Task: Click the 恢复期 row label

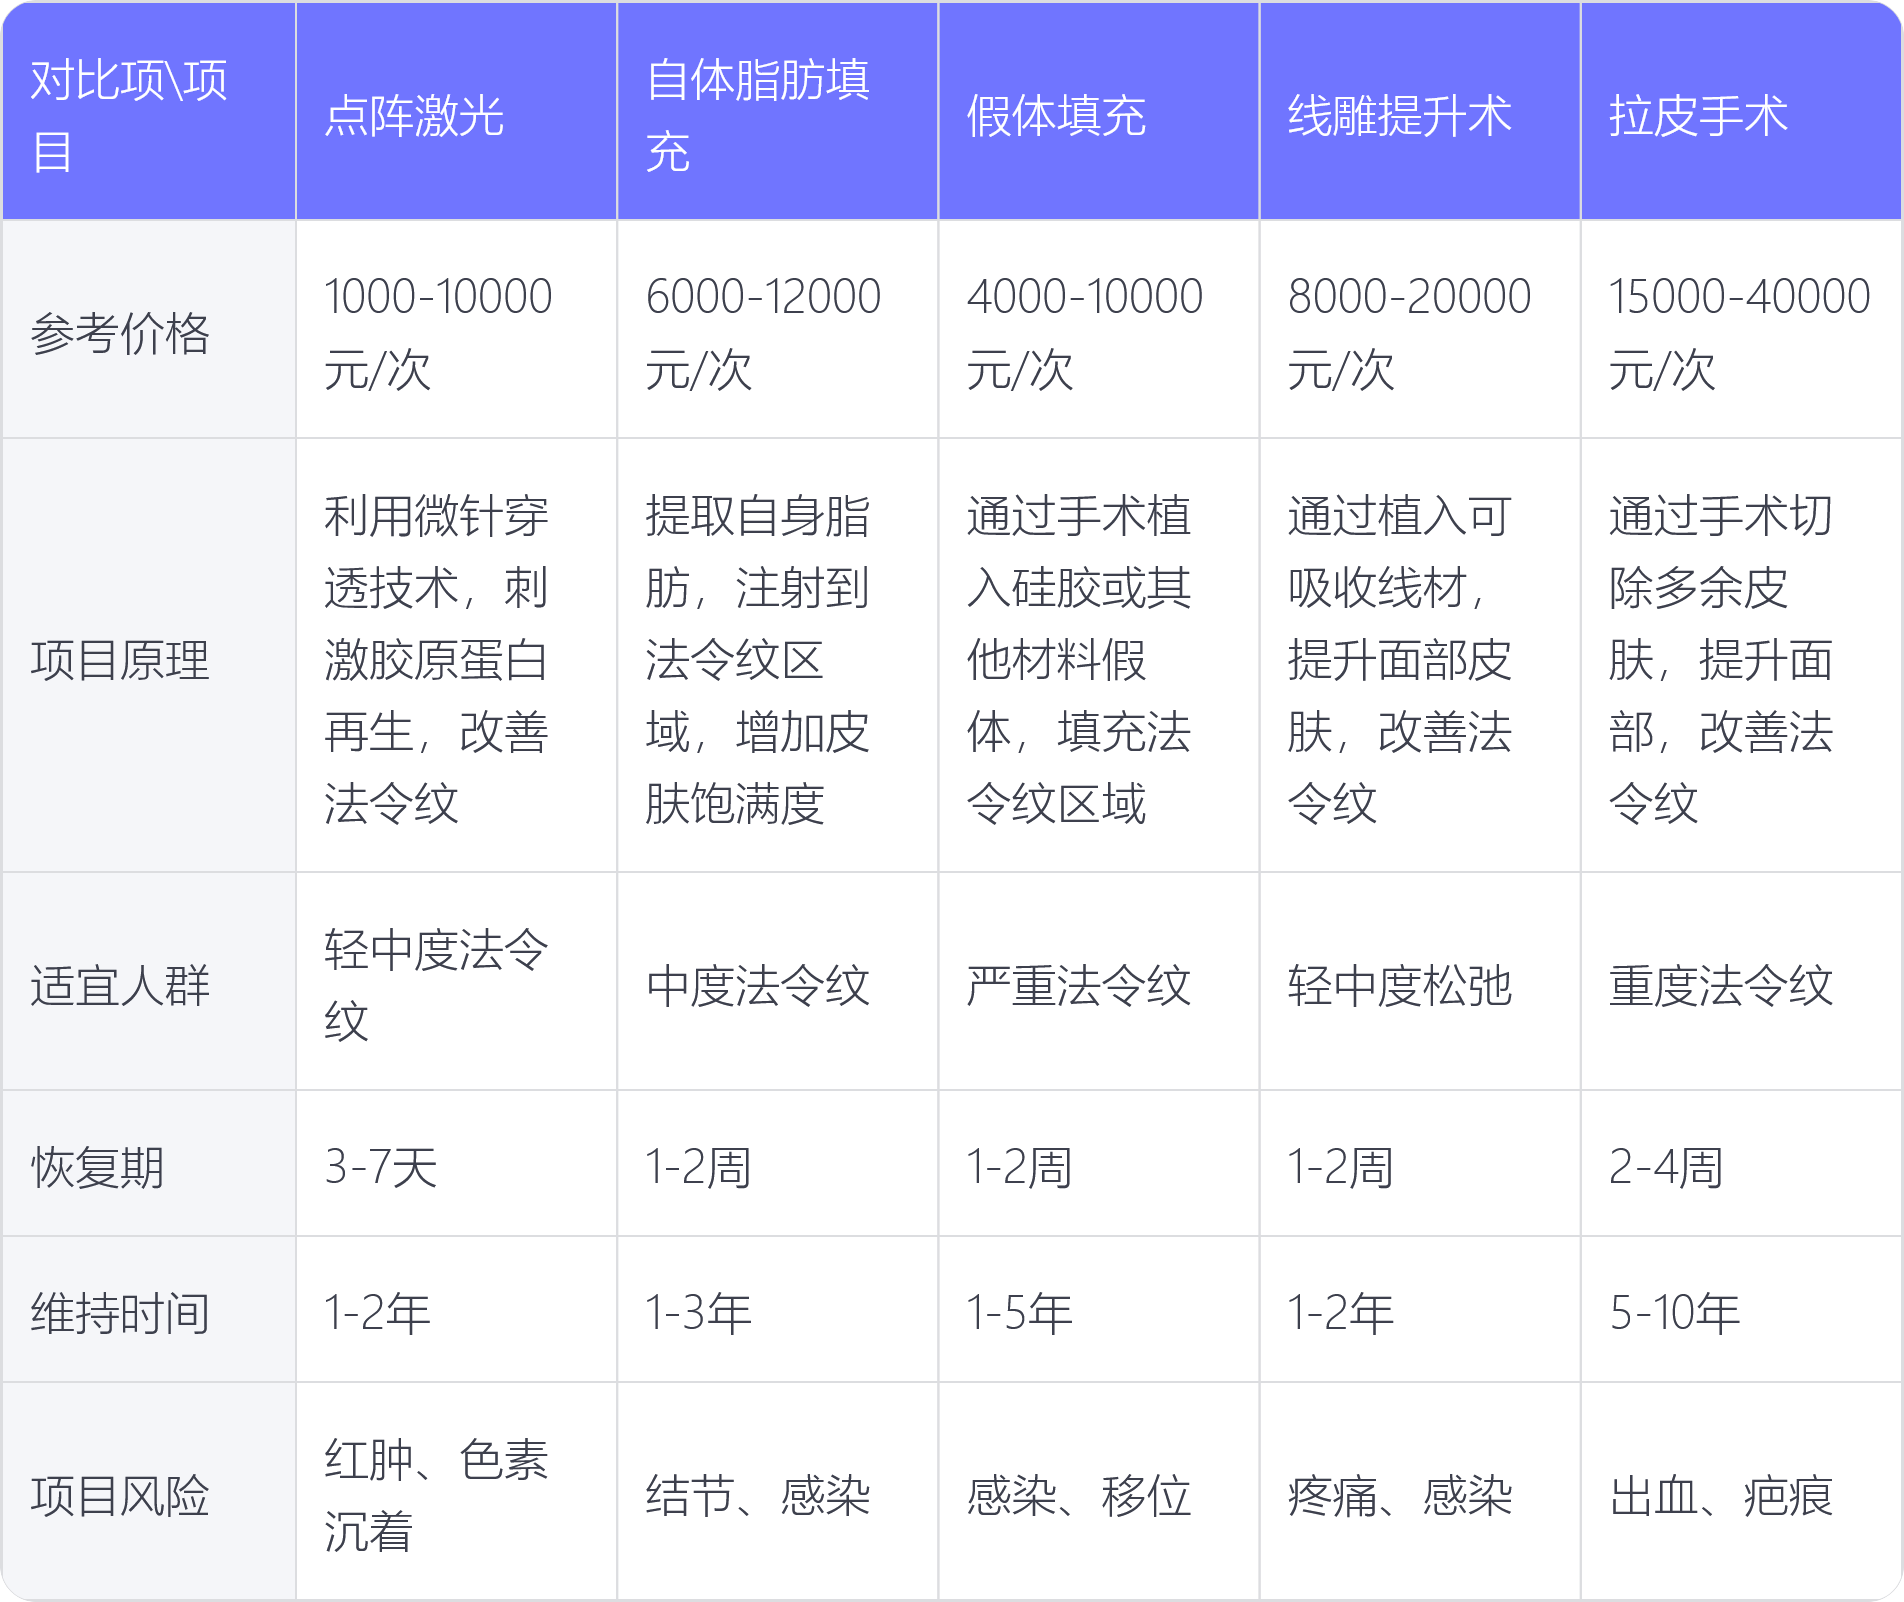Action: (149, 1163)
